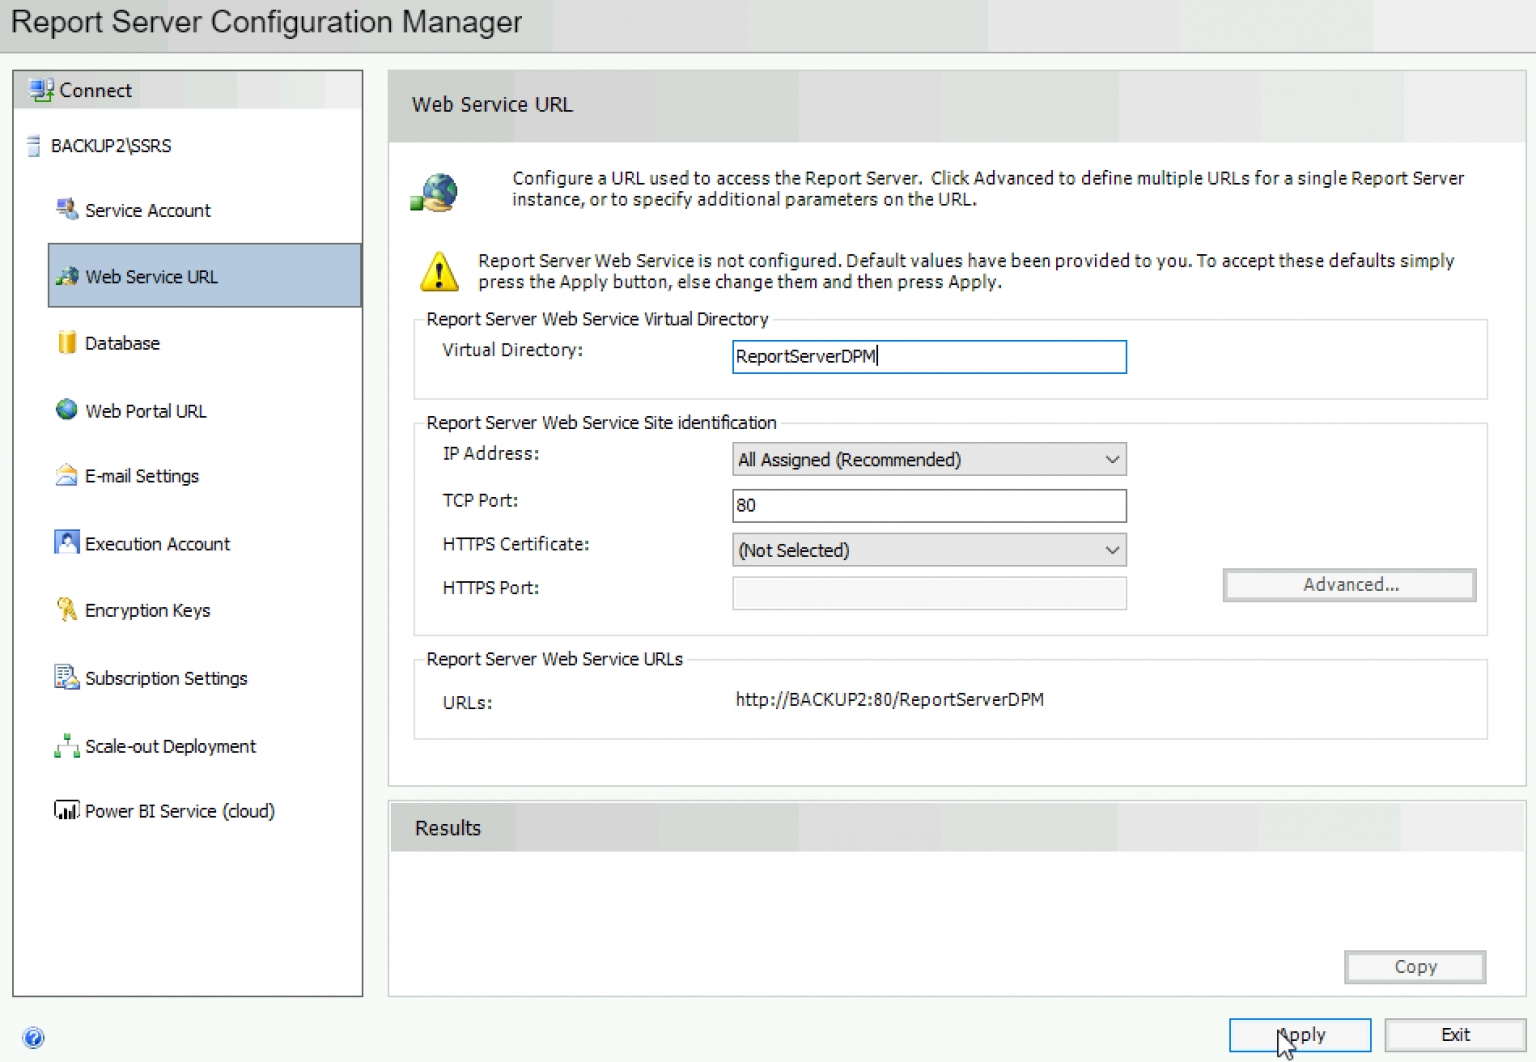Screen dimensions: 1536x1062
Task: Click the Web Portal URL globe icon
Action: click(67, 410)
